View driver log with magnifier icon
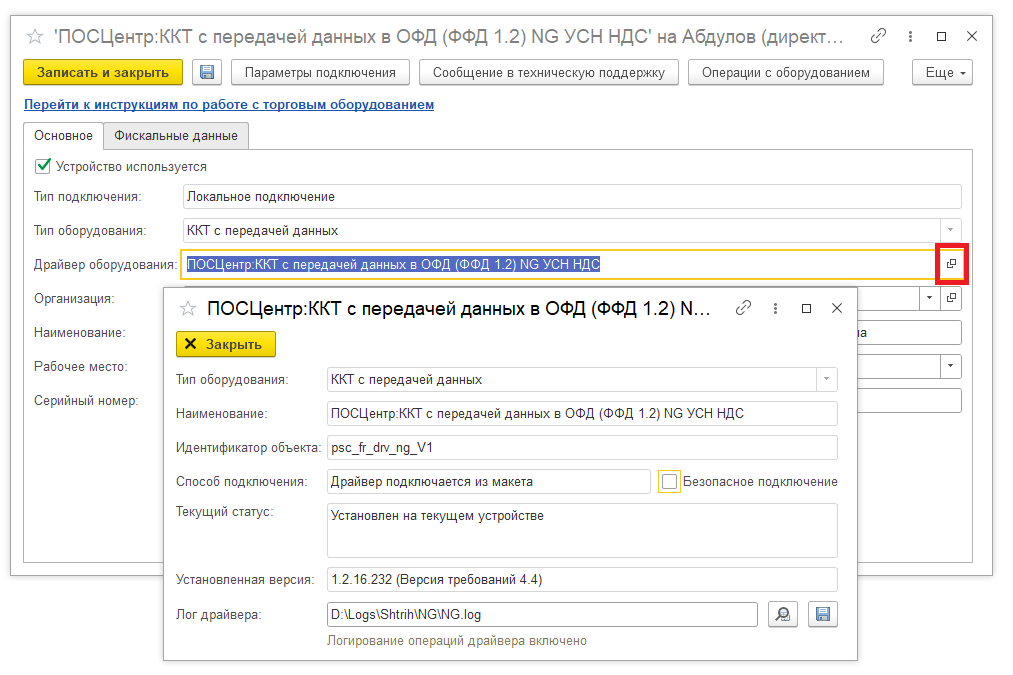This screenshot has height=675, width=1013. [x=783, y=614]
